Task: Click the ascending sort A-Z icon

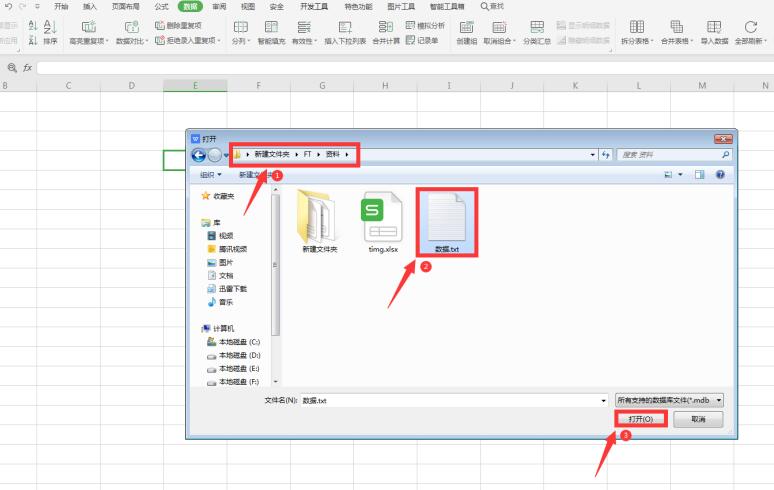Action: pyautogui.click(x=33, y=26)
